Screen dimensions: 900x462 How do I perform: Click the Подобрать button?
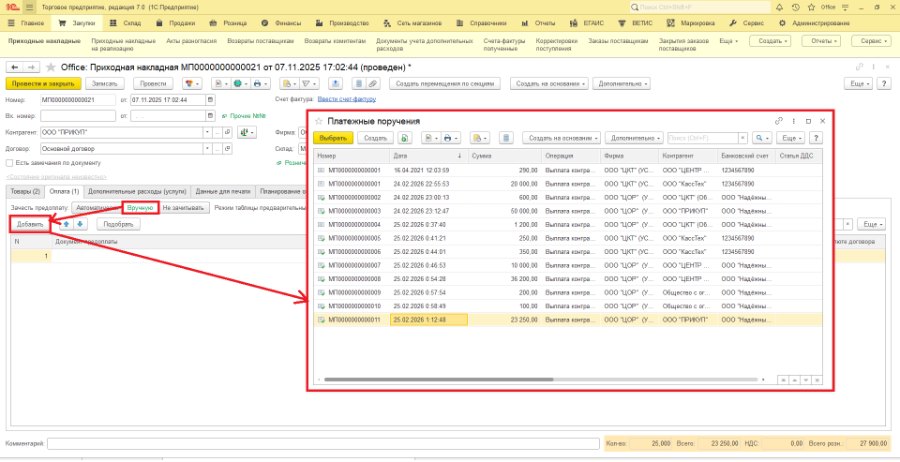pyautogui.click(x=118, y=224)
